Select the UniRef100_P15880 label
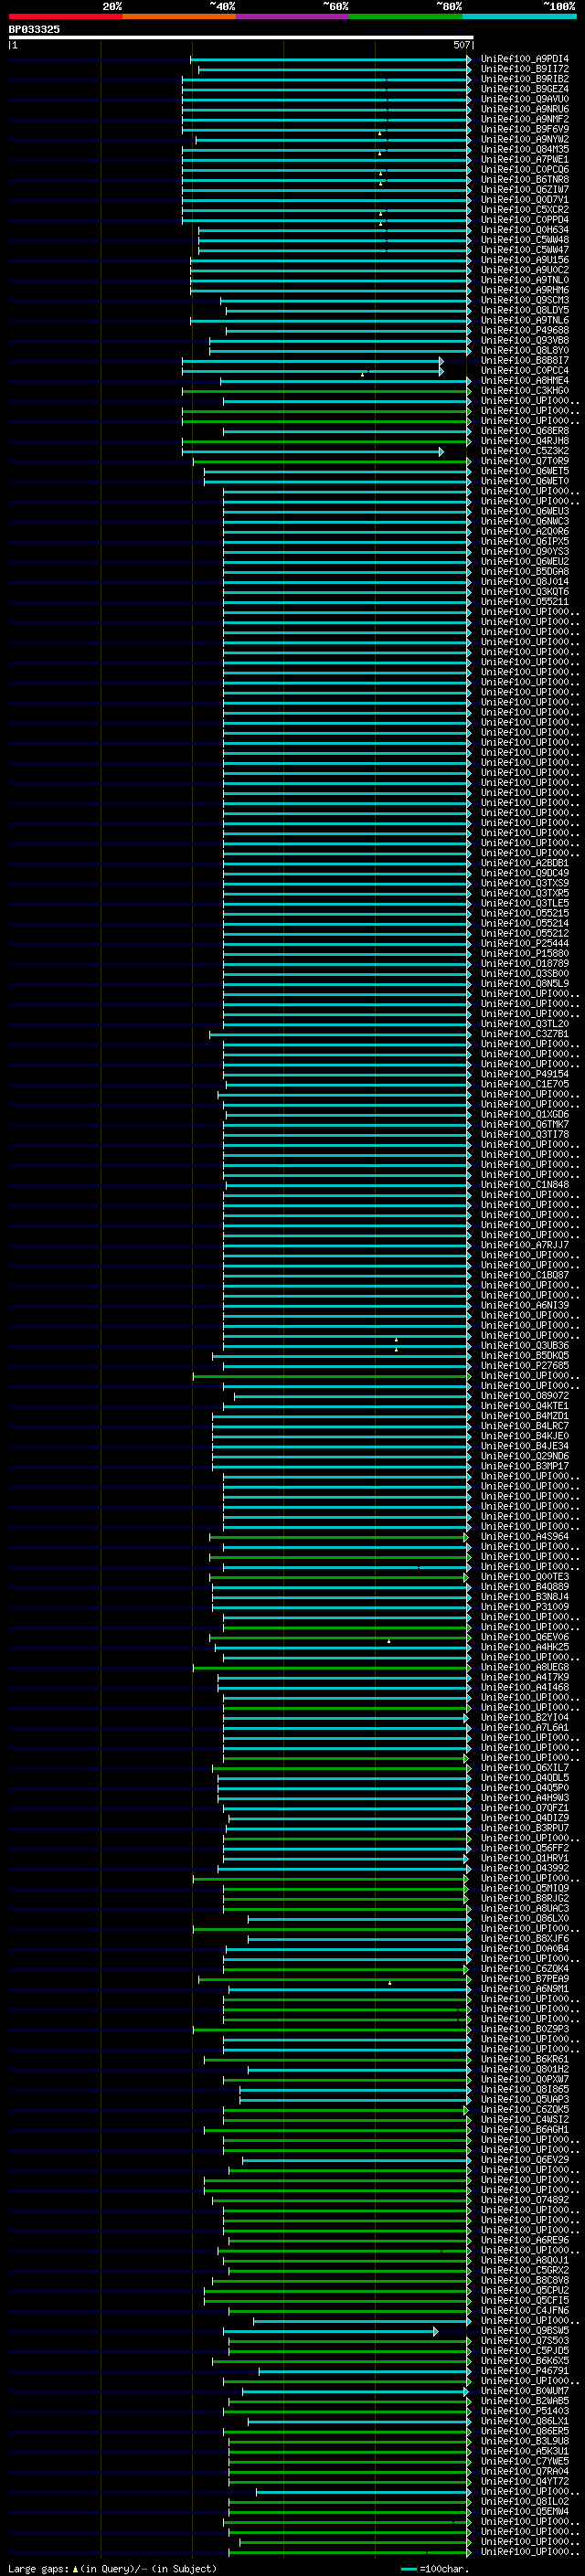The height and width of the screenshot is (2576, 585). 525,953
